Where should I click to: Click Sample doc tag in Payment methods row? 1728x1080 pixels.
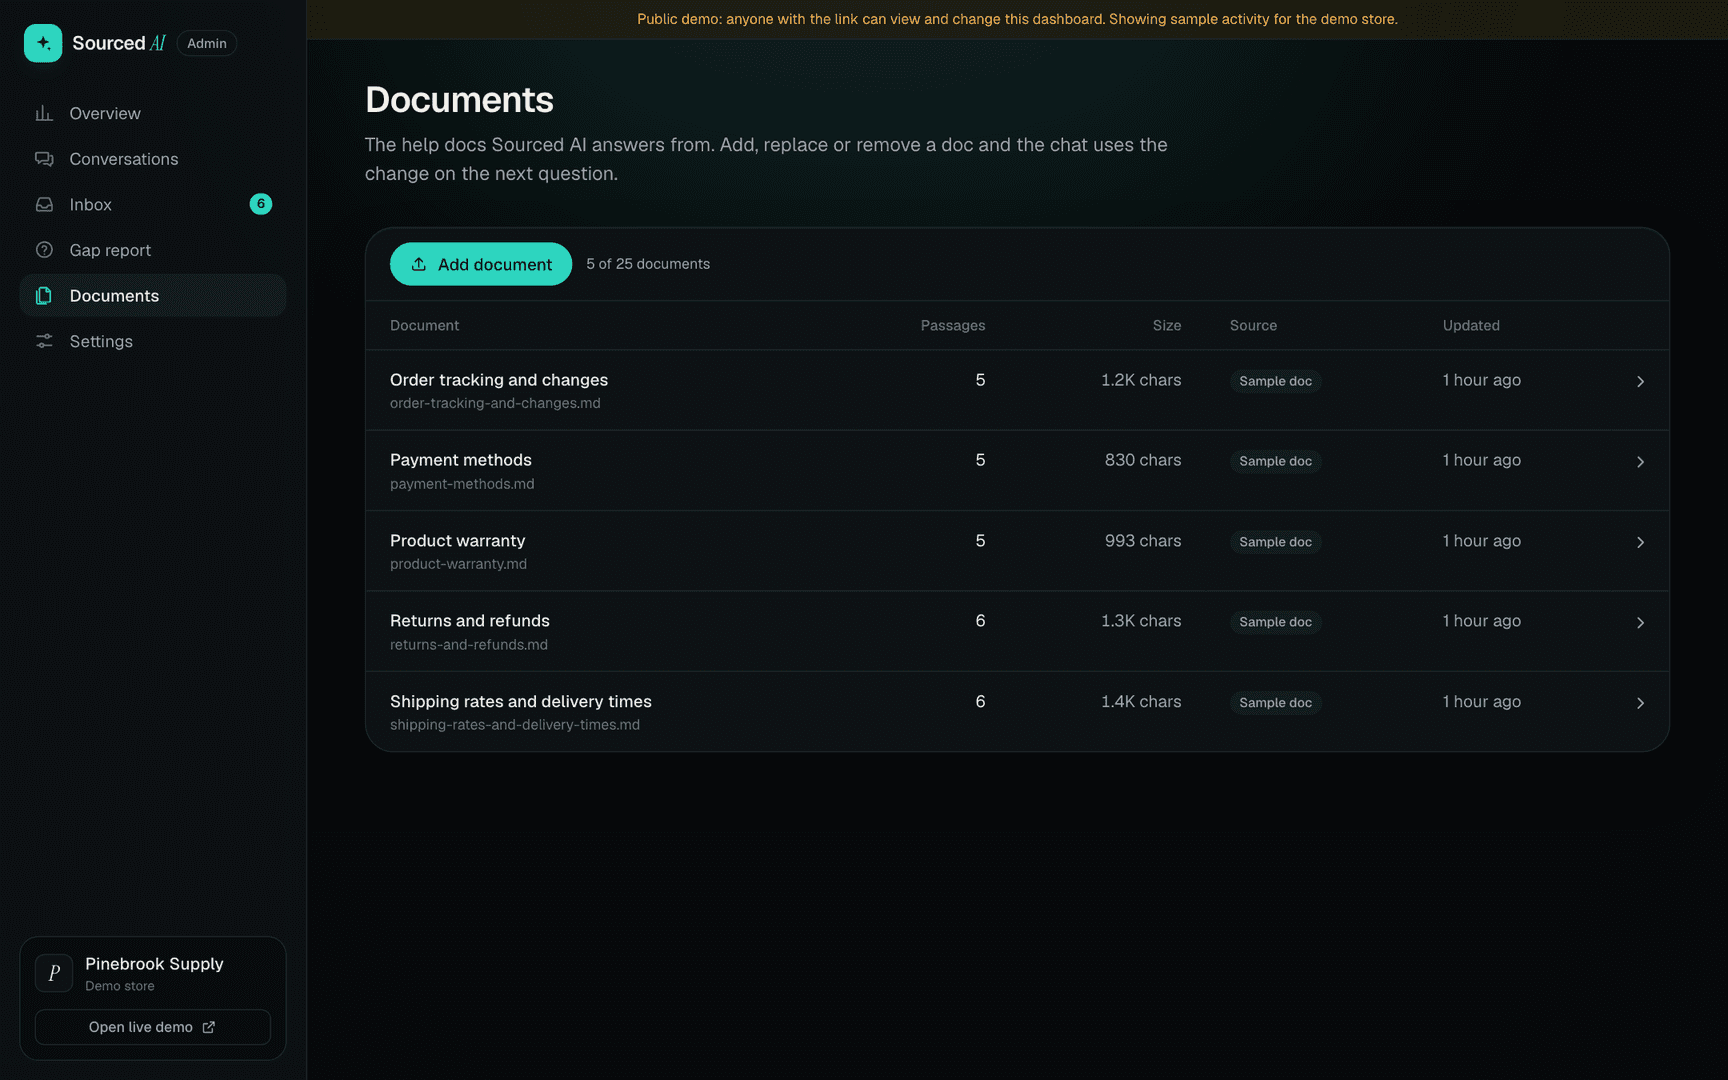point(1275,461)
